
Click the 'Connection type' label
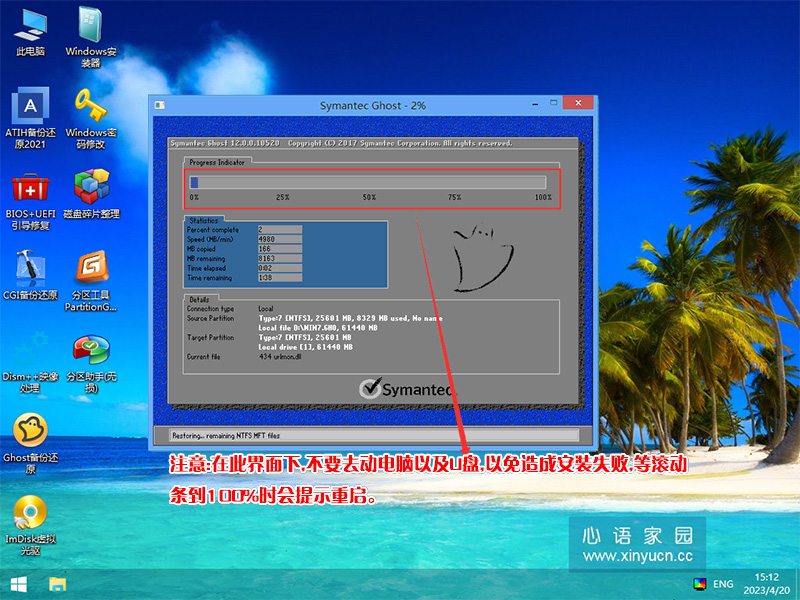click(210, 309)
